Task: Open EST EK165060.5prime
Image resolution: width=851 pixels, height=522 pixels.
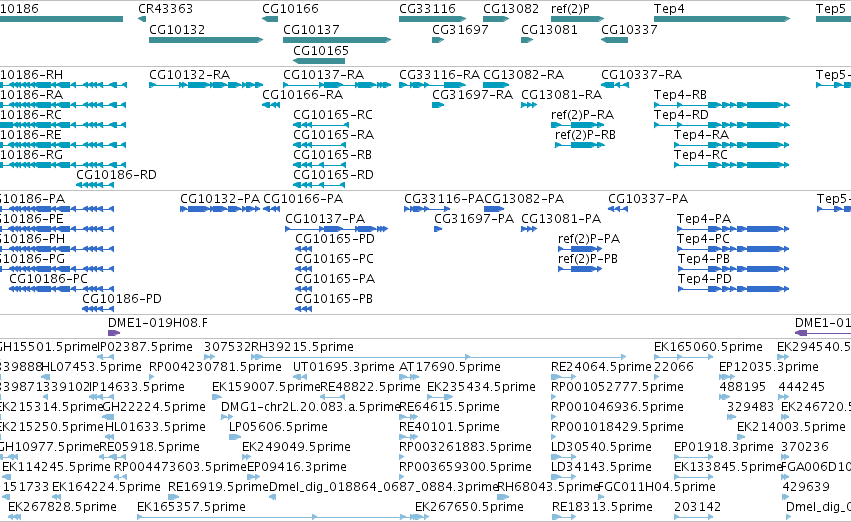Action: pyautogui.click(x=708, y=347)
